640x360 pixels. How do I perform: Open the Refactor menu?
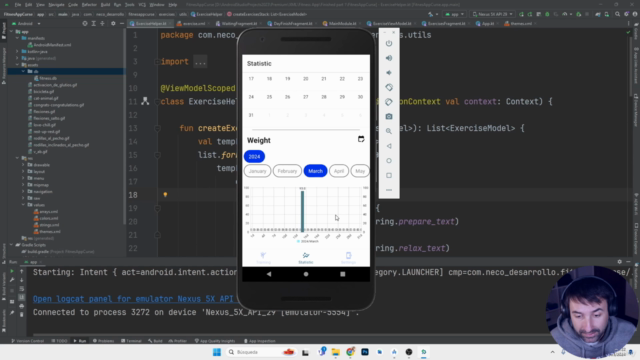click(89, 5)
